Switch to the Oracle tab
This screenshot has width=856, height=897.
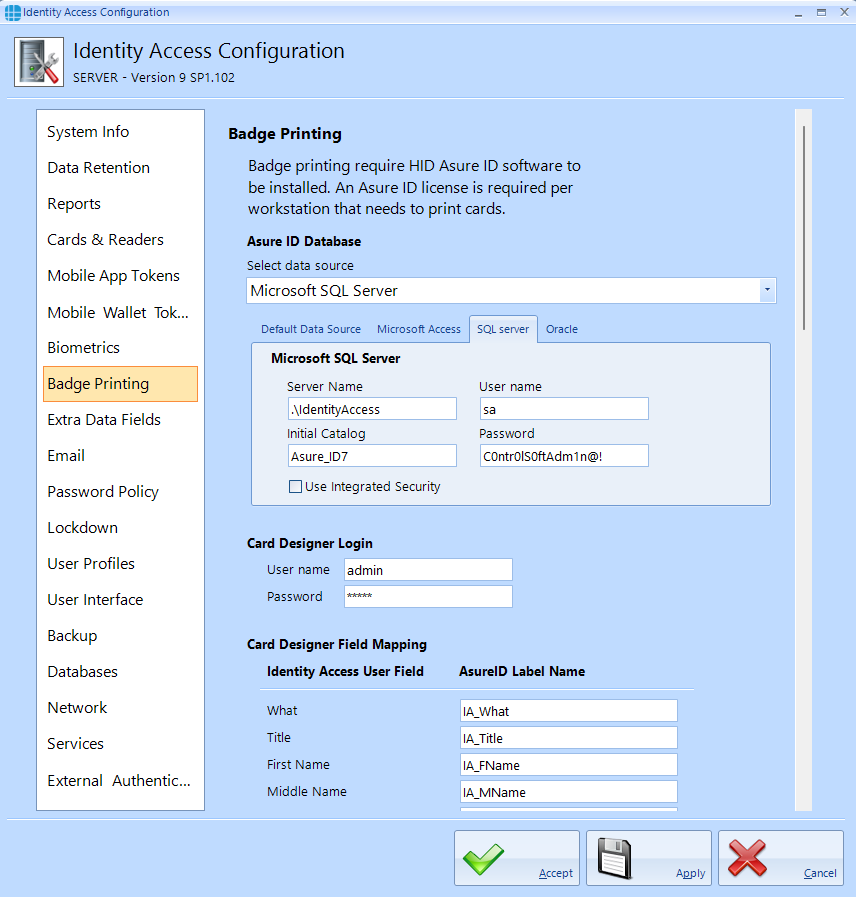click(x=561, y=330)
